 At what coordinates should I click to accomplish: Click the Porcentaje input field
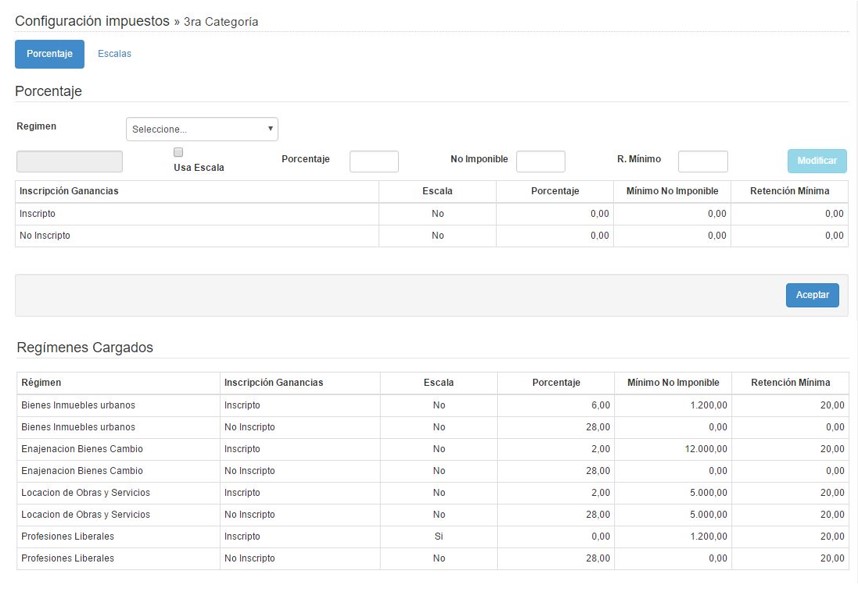pos(373,161)
